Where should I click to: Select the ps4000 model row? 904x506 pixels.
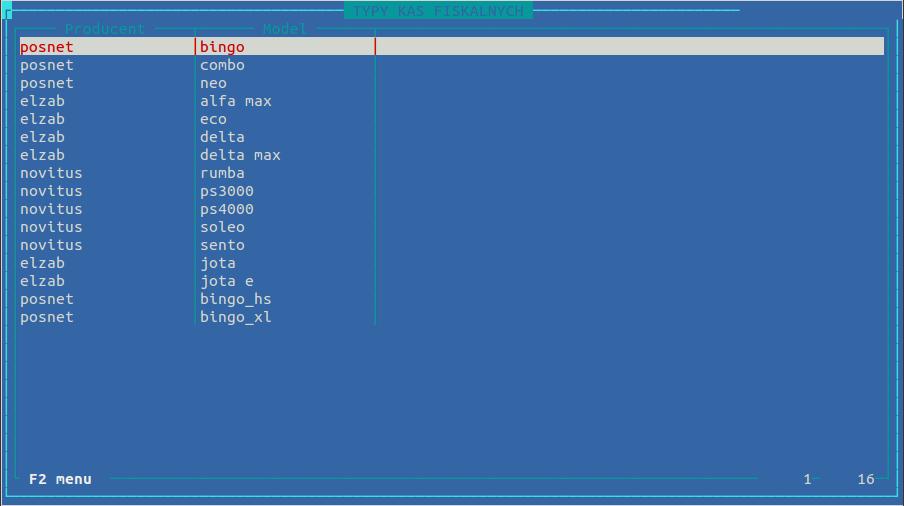coord(451,209)
